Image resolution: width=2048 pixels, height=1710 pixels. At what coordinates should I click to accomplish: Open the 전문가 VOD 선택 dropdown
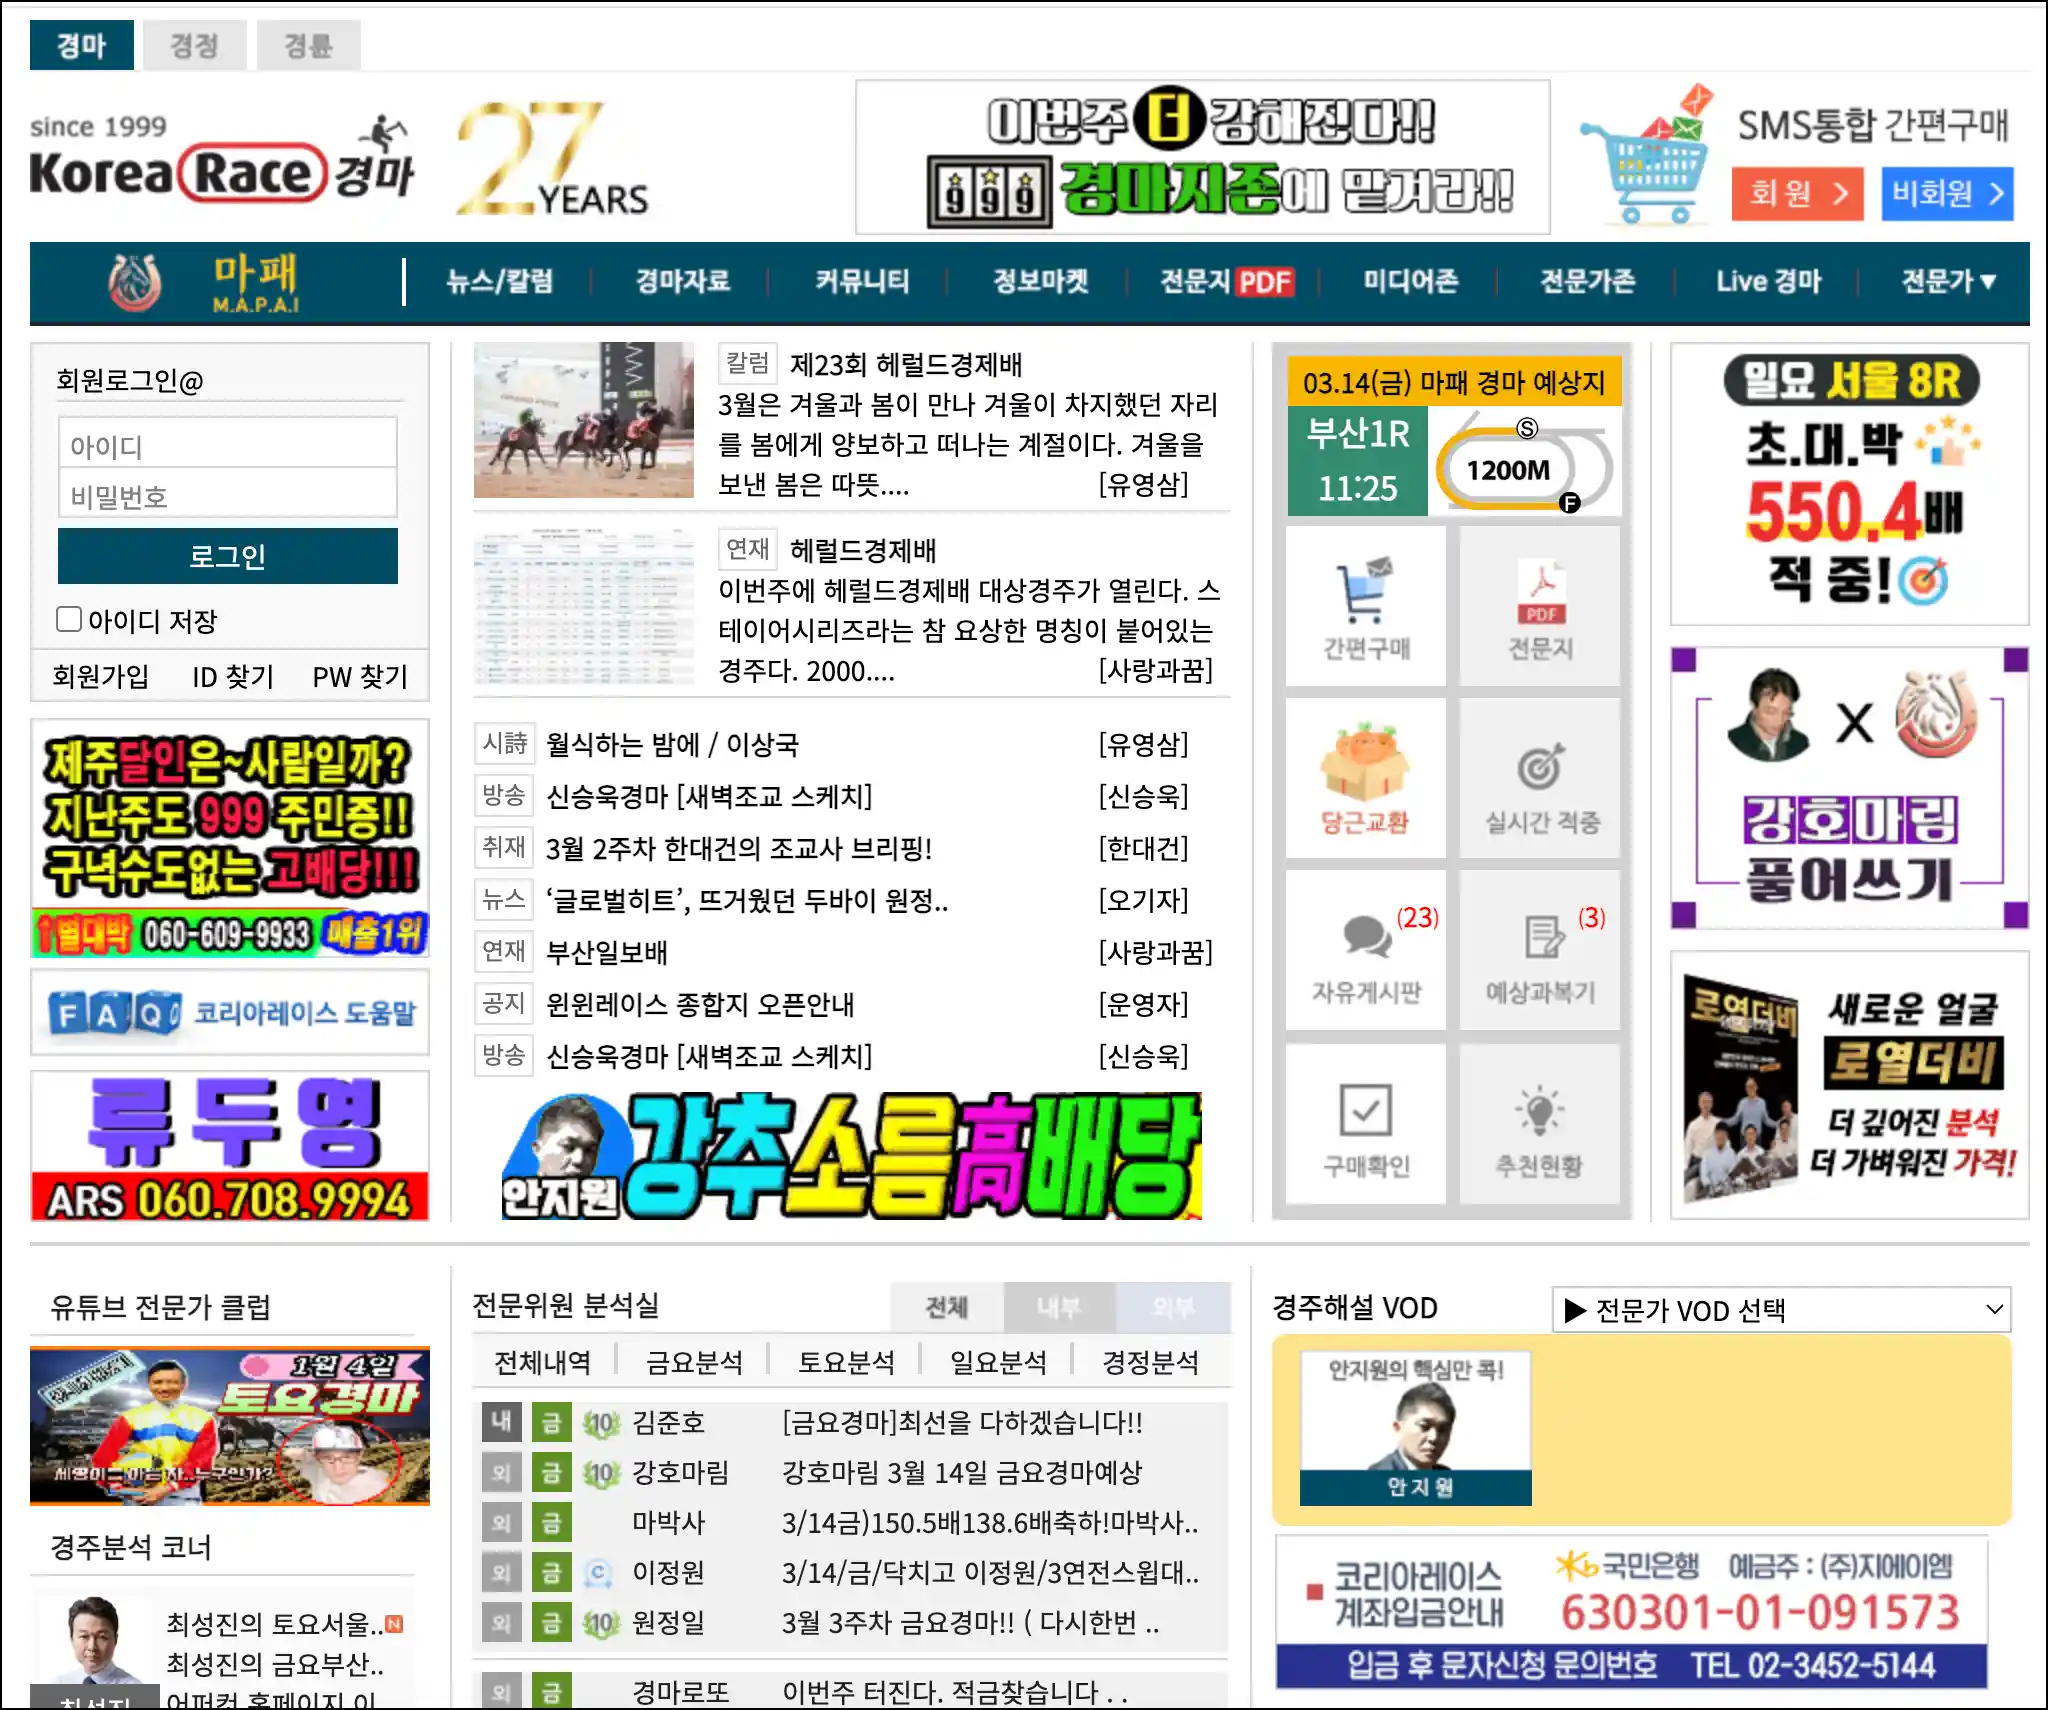[1781, 1310]
